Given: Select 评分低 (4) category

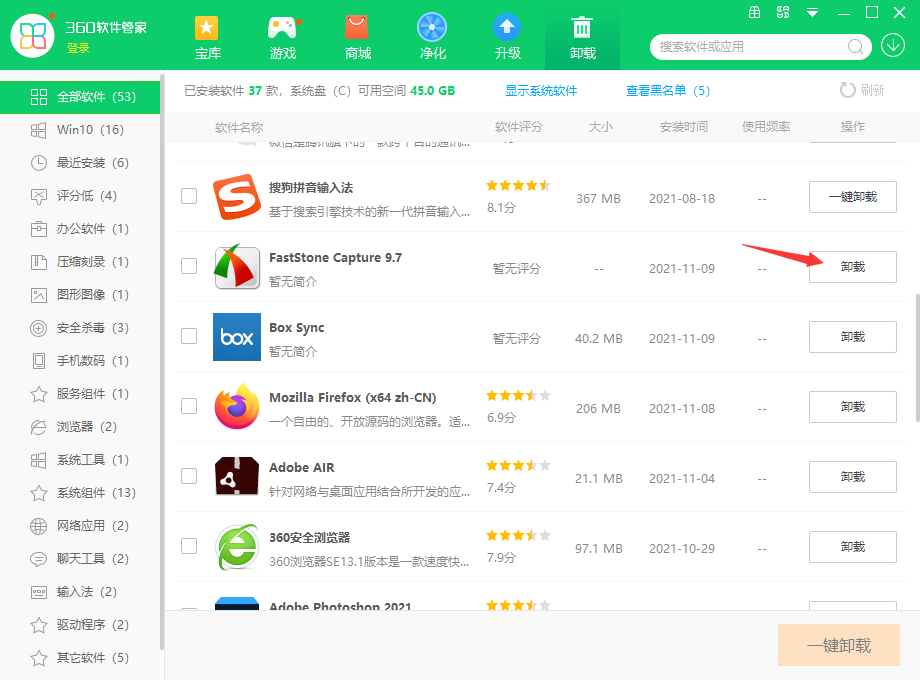Looking at the screenshot, I should click(80, 196).
